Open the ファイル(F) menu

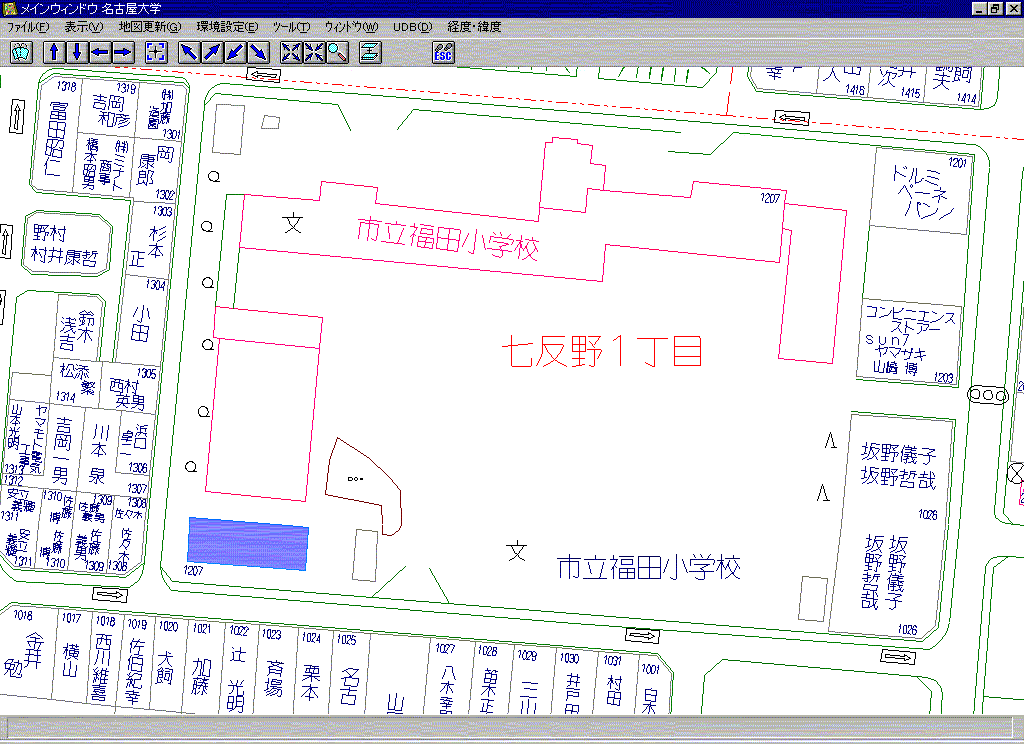point(28,27)
